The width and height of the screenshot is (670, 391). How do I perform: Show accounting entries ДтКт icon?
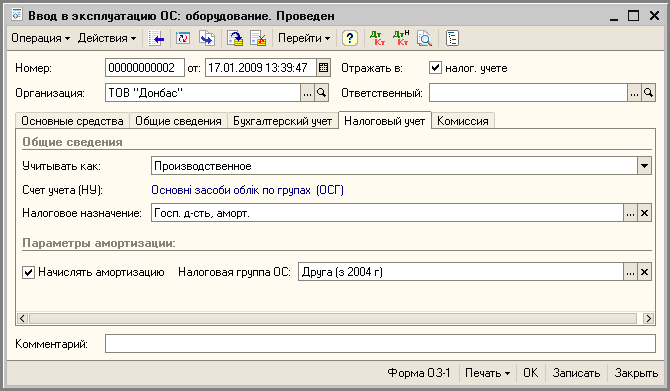pyautogui.click(x=377, y=38)
